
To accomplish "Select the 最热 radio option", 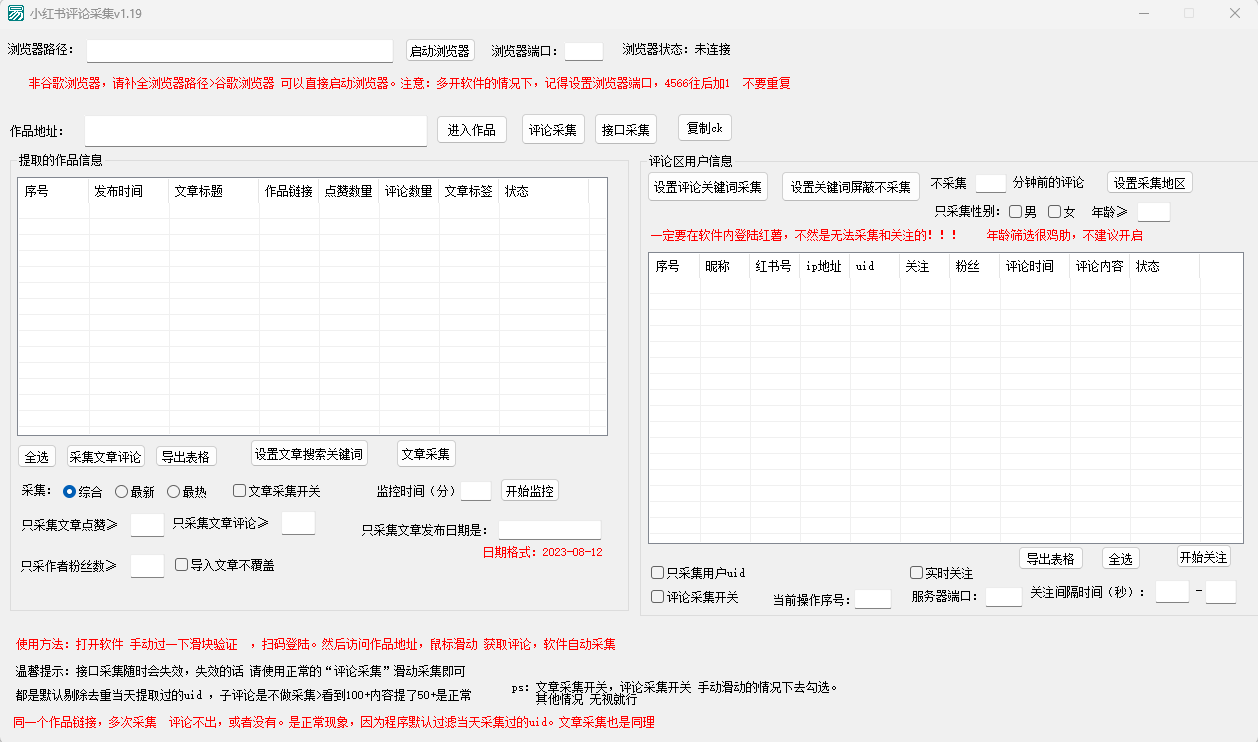I will pyautogui.click(x=174, y=491).
